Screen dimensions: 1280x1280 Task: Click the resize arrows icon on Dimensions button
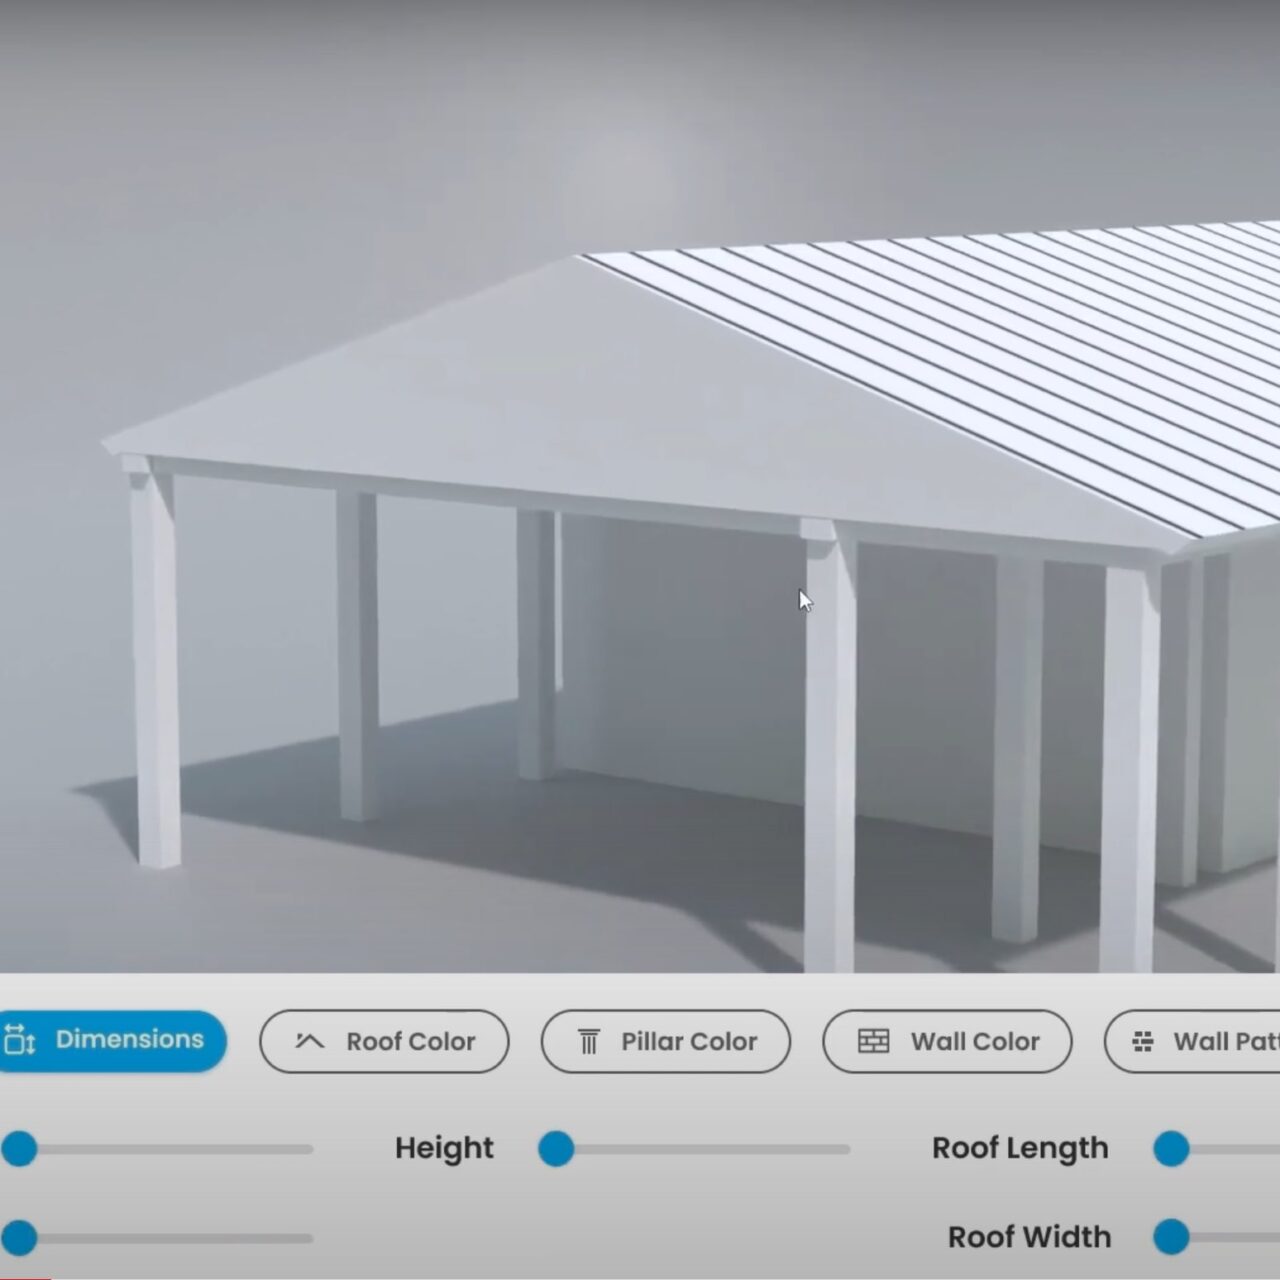pos(21,1040)
